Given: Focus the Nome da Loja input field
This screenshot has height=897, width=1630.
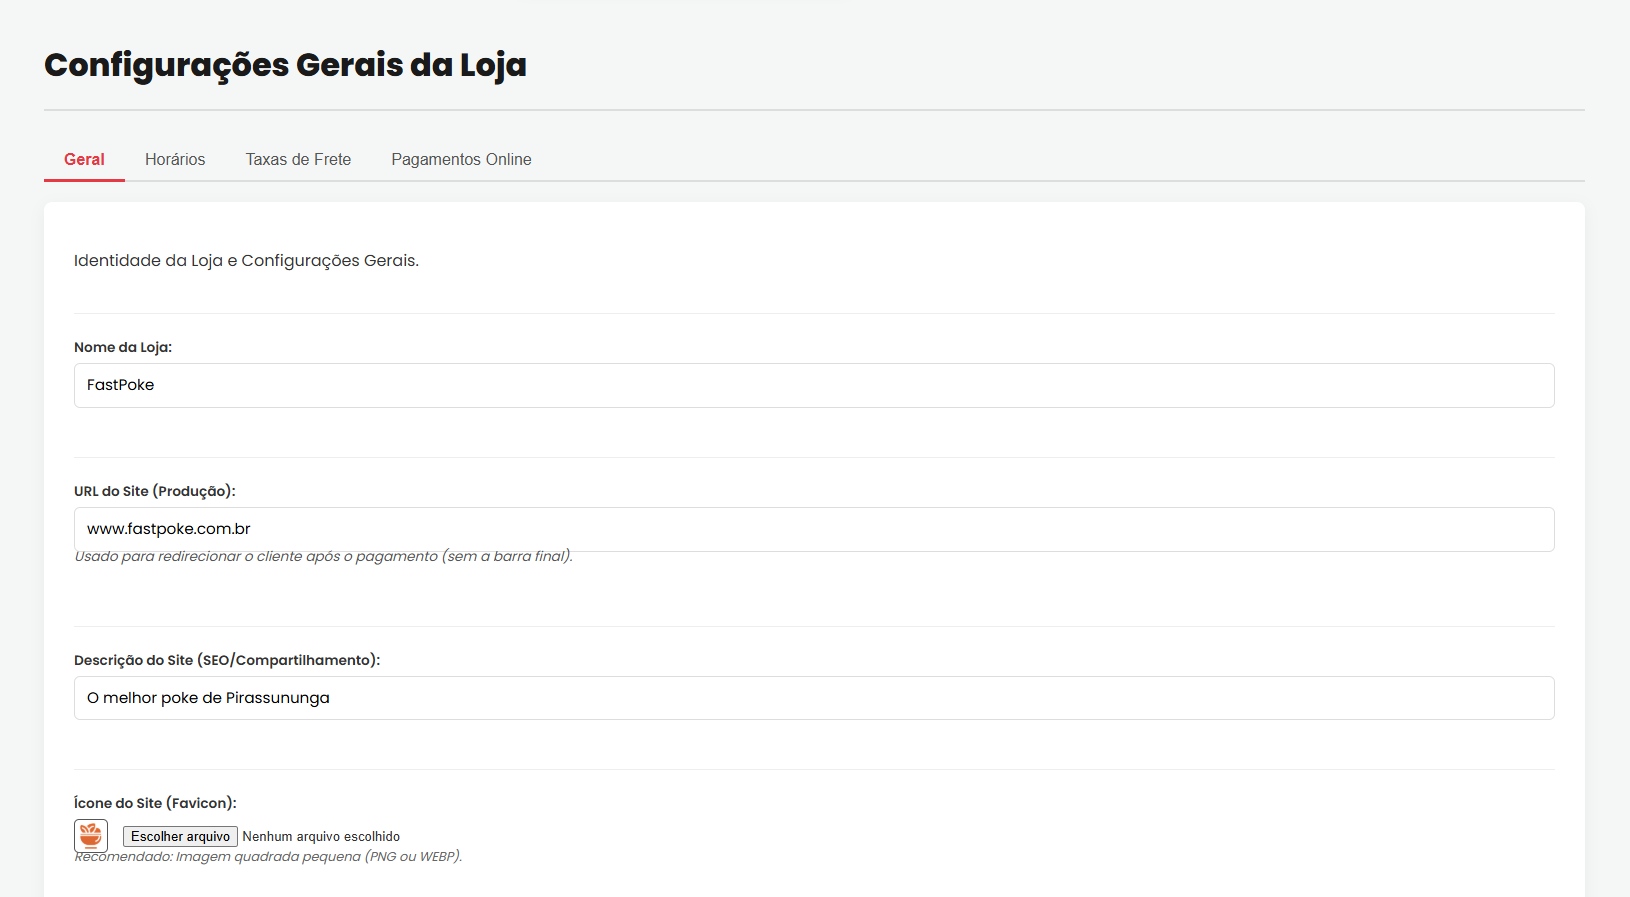Looking at the screenshot, I should coord(814,385).
